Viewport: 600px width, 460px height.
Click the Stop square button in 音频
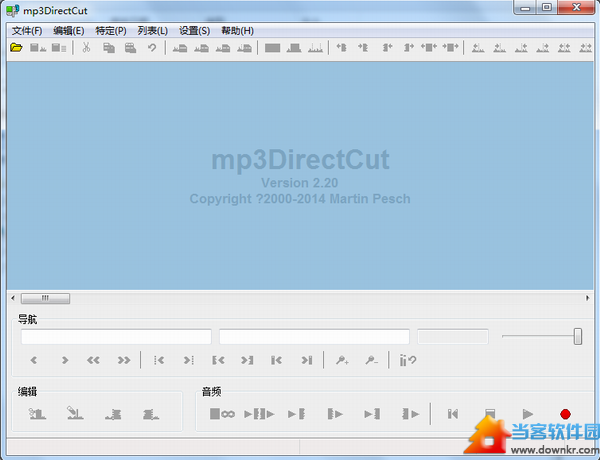pos(490,413)
